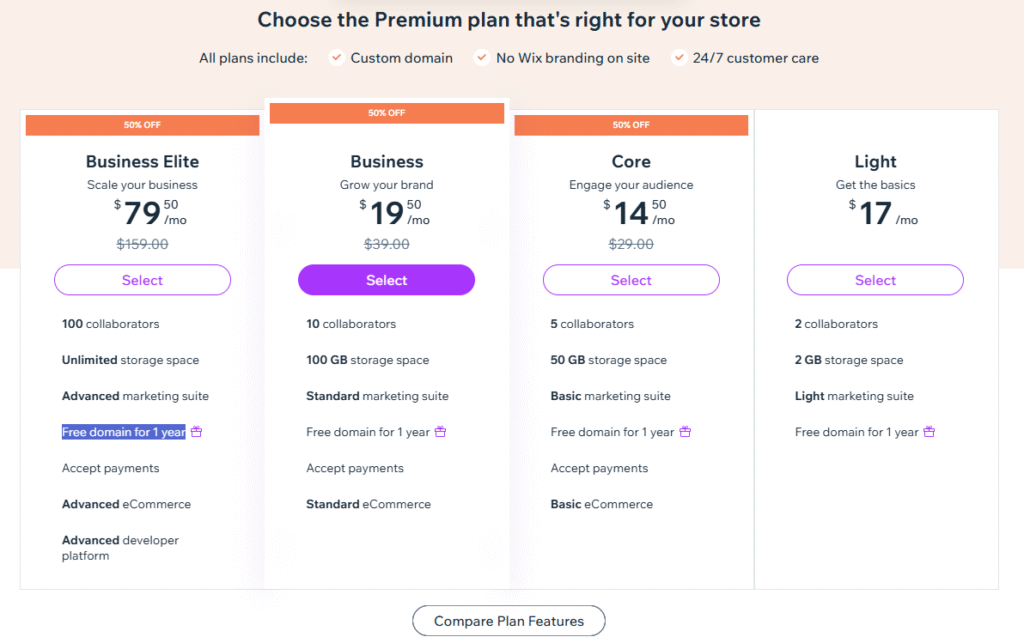Click checkmark icon beside 24/7 customer care
Viewport: 1024px width, 643px height.
click(679, 58)
